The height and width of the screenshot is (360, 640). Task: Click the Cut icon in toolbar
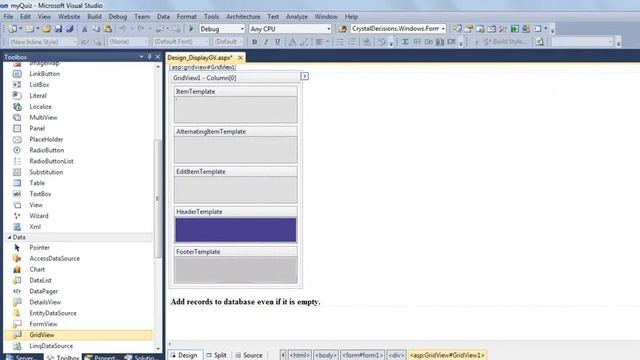84,29
